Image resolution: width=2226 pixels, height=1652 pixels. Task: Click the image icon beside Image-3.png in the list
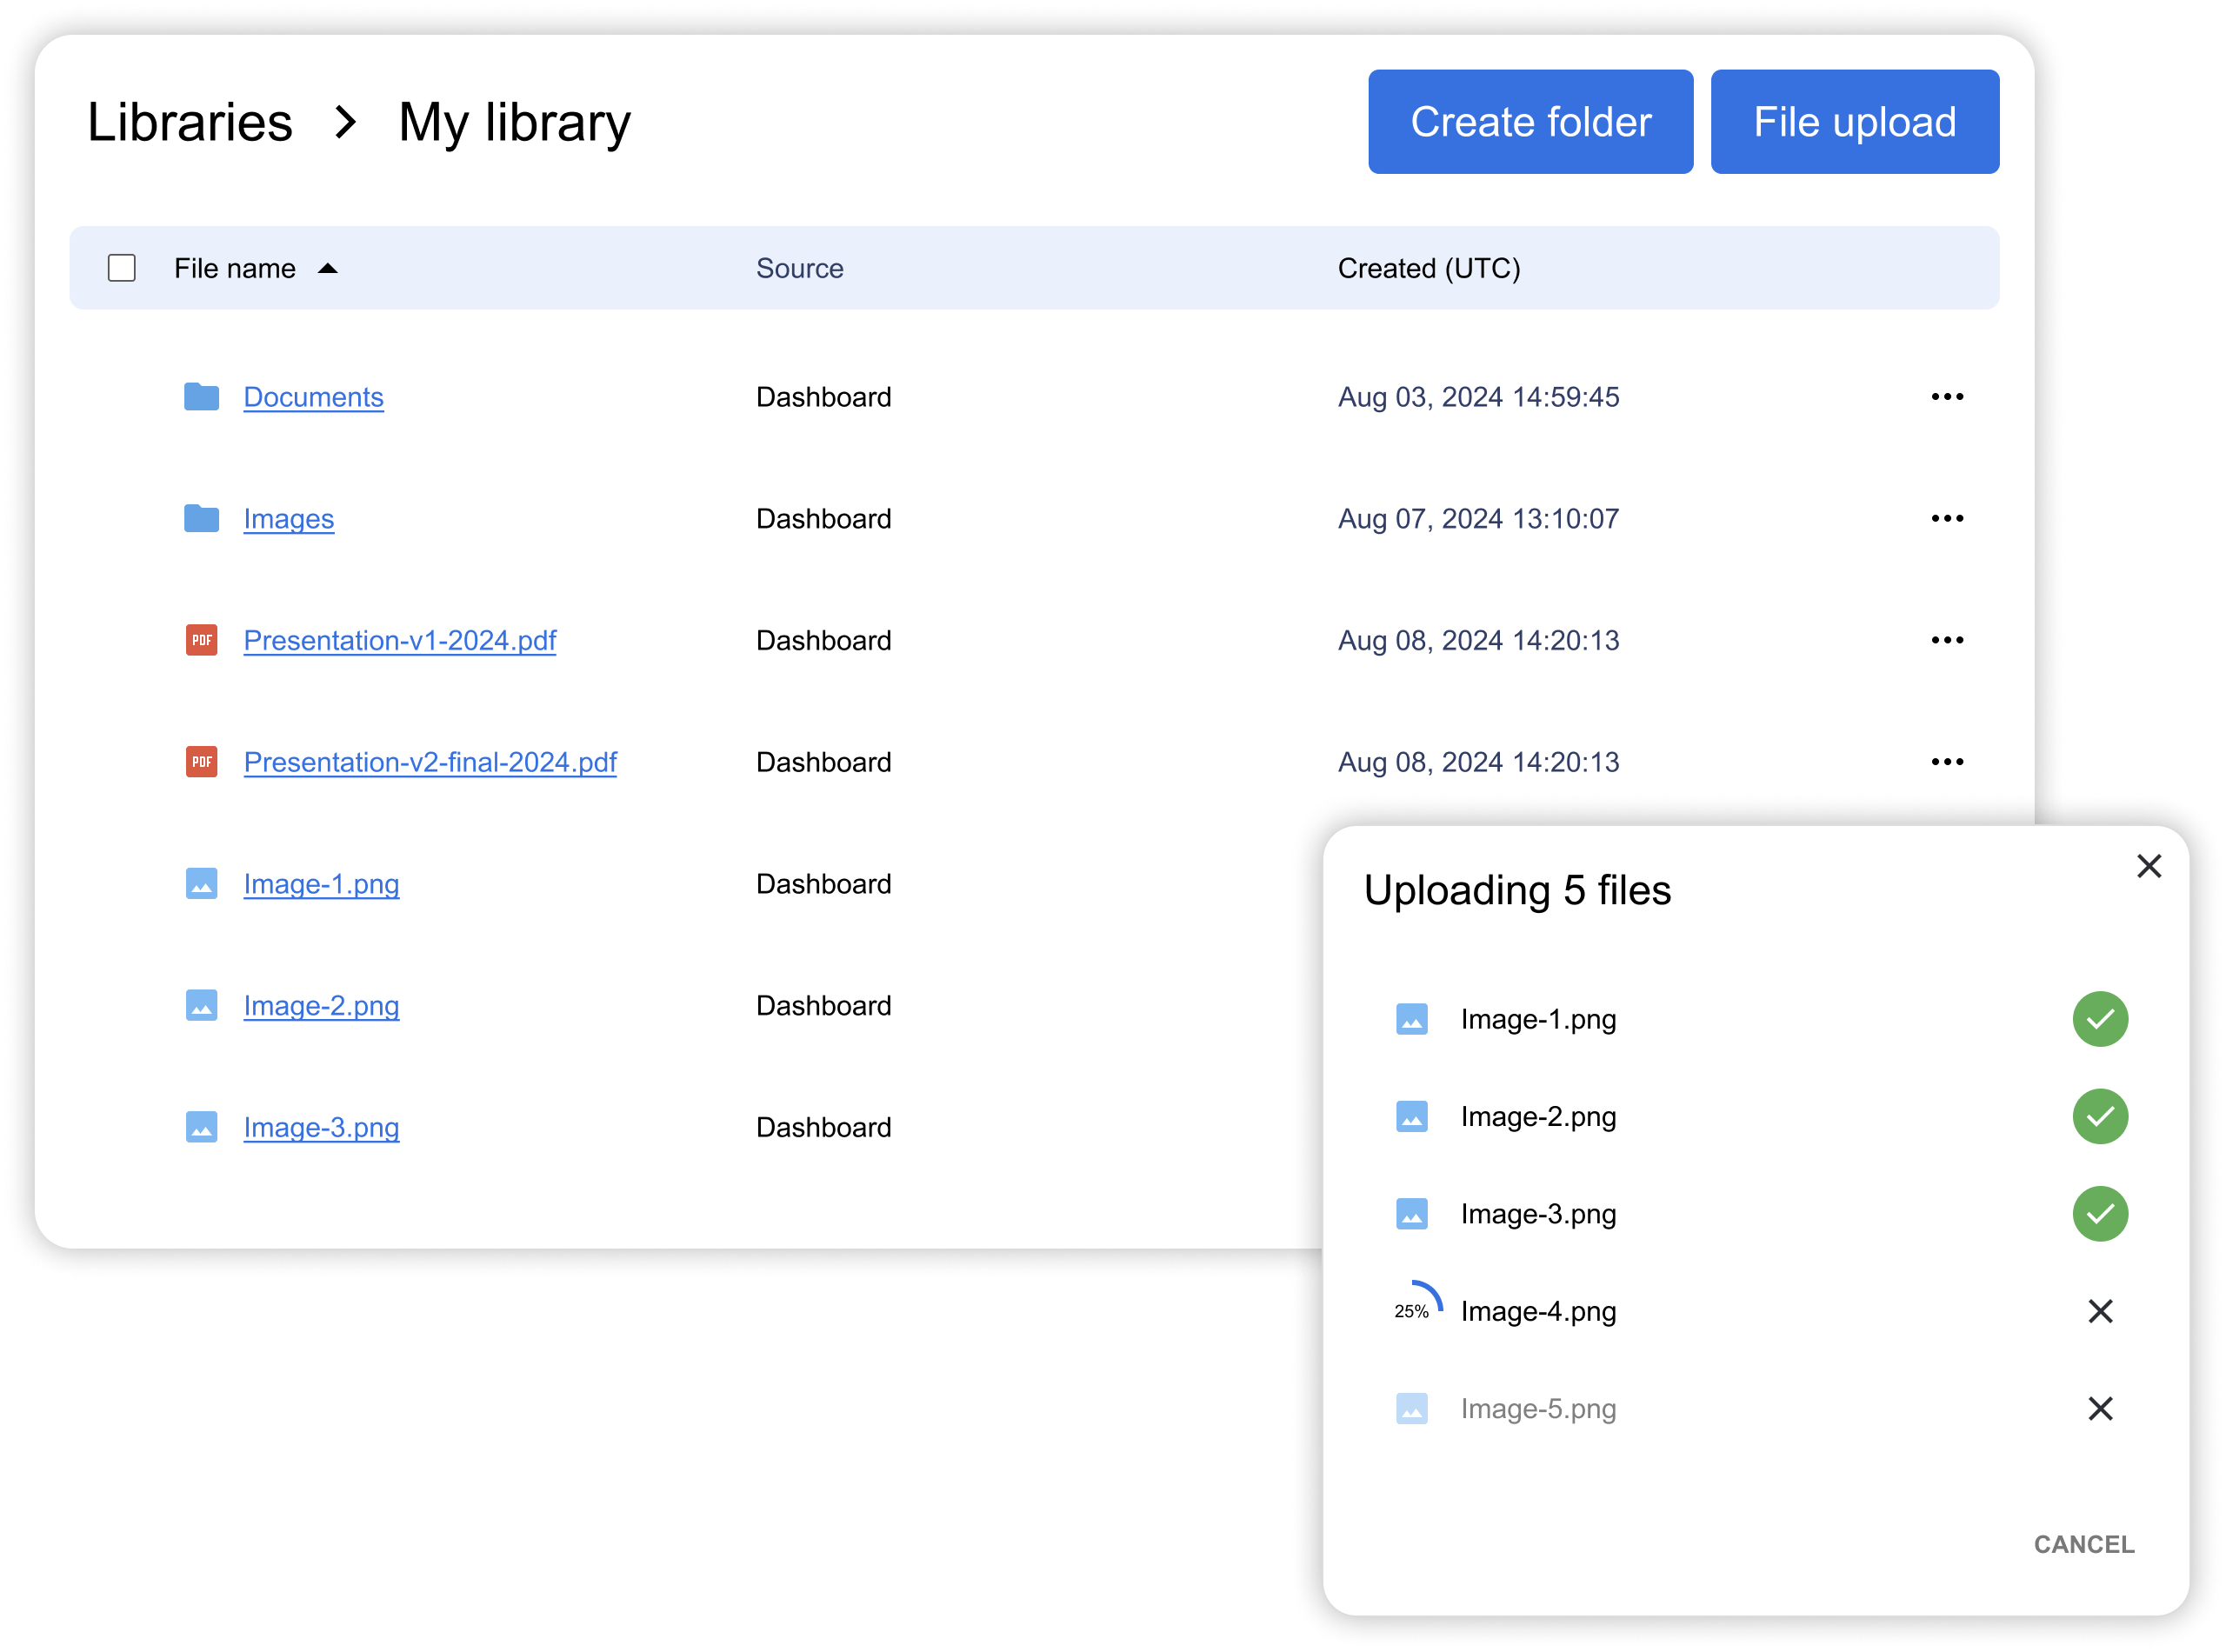pyautogui.click(x=201, y=1127)
